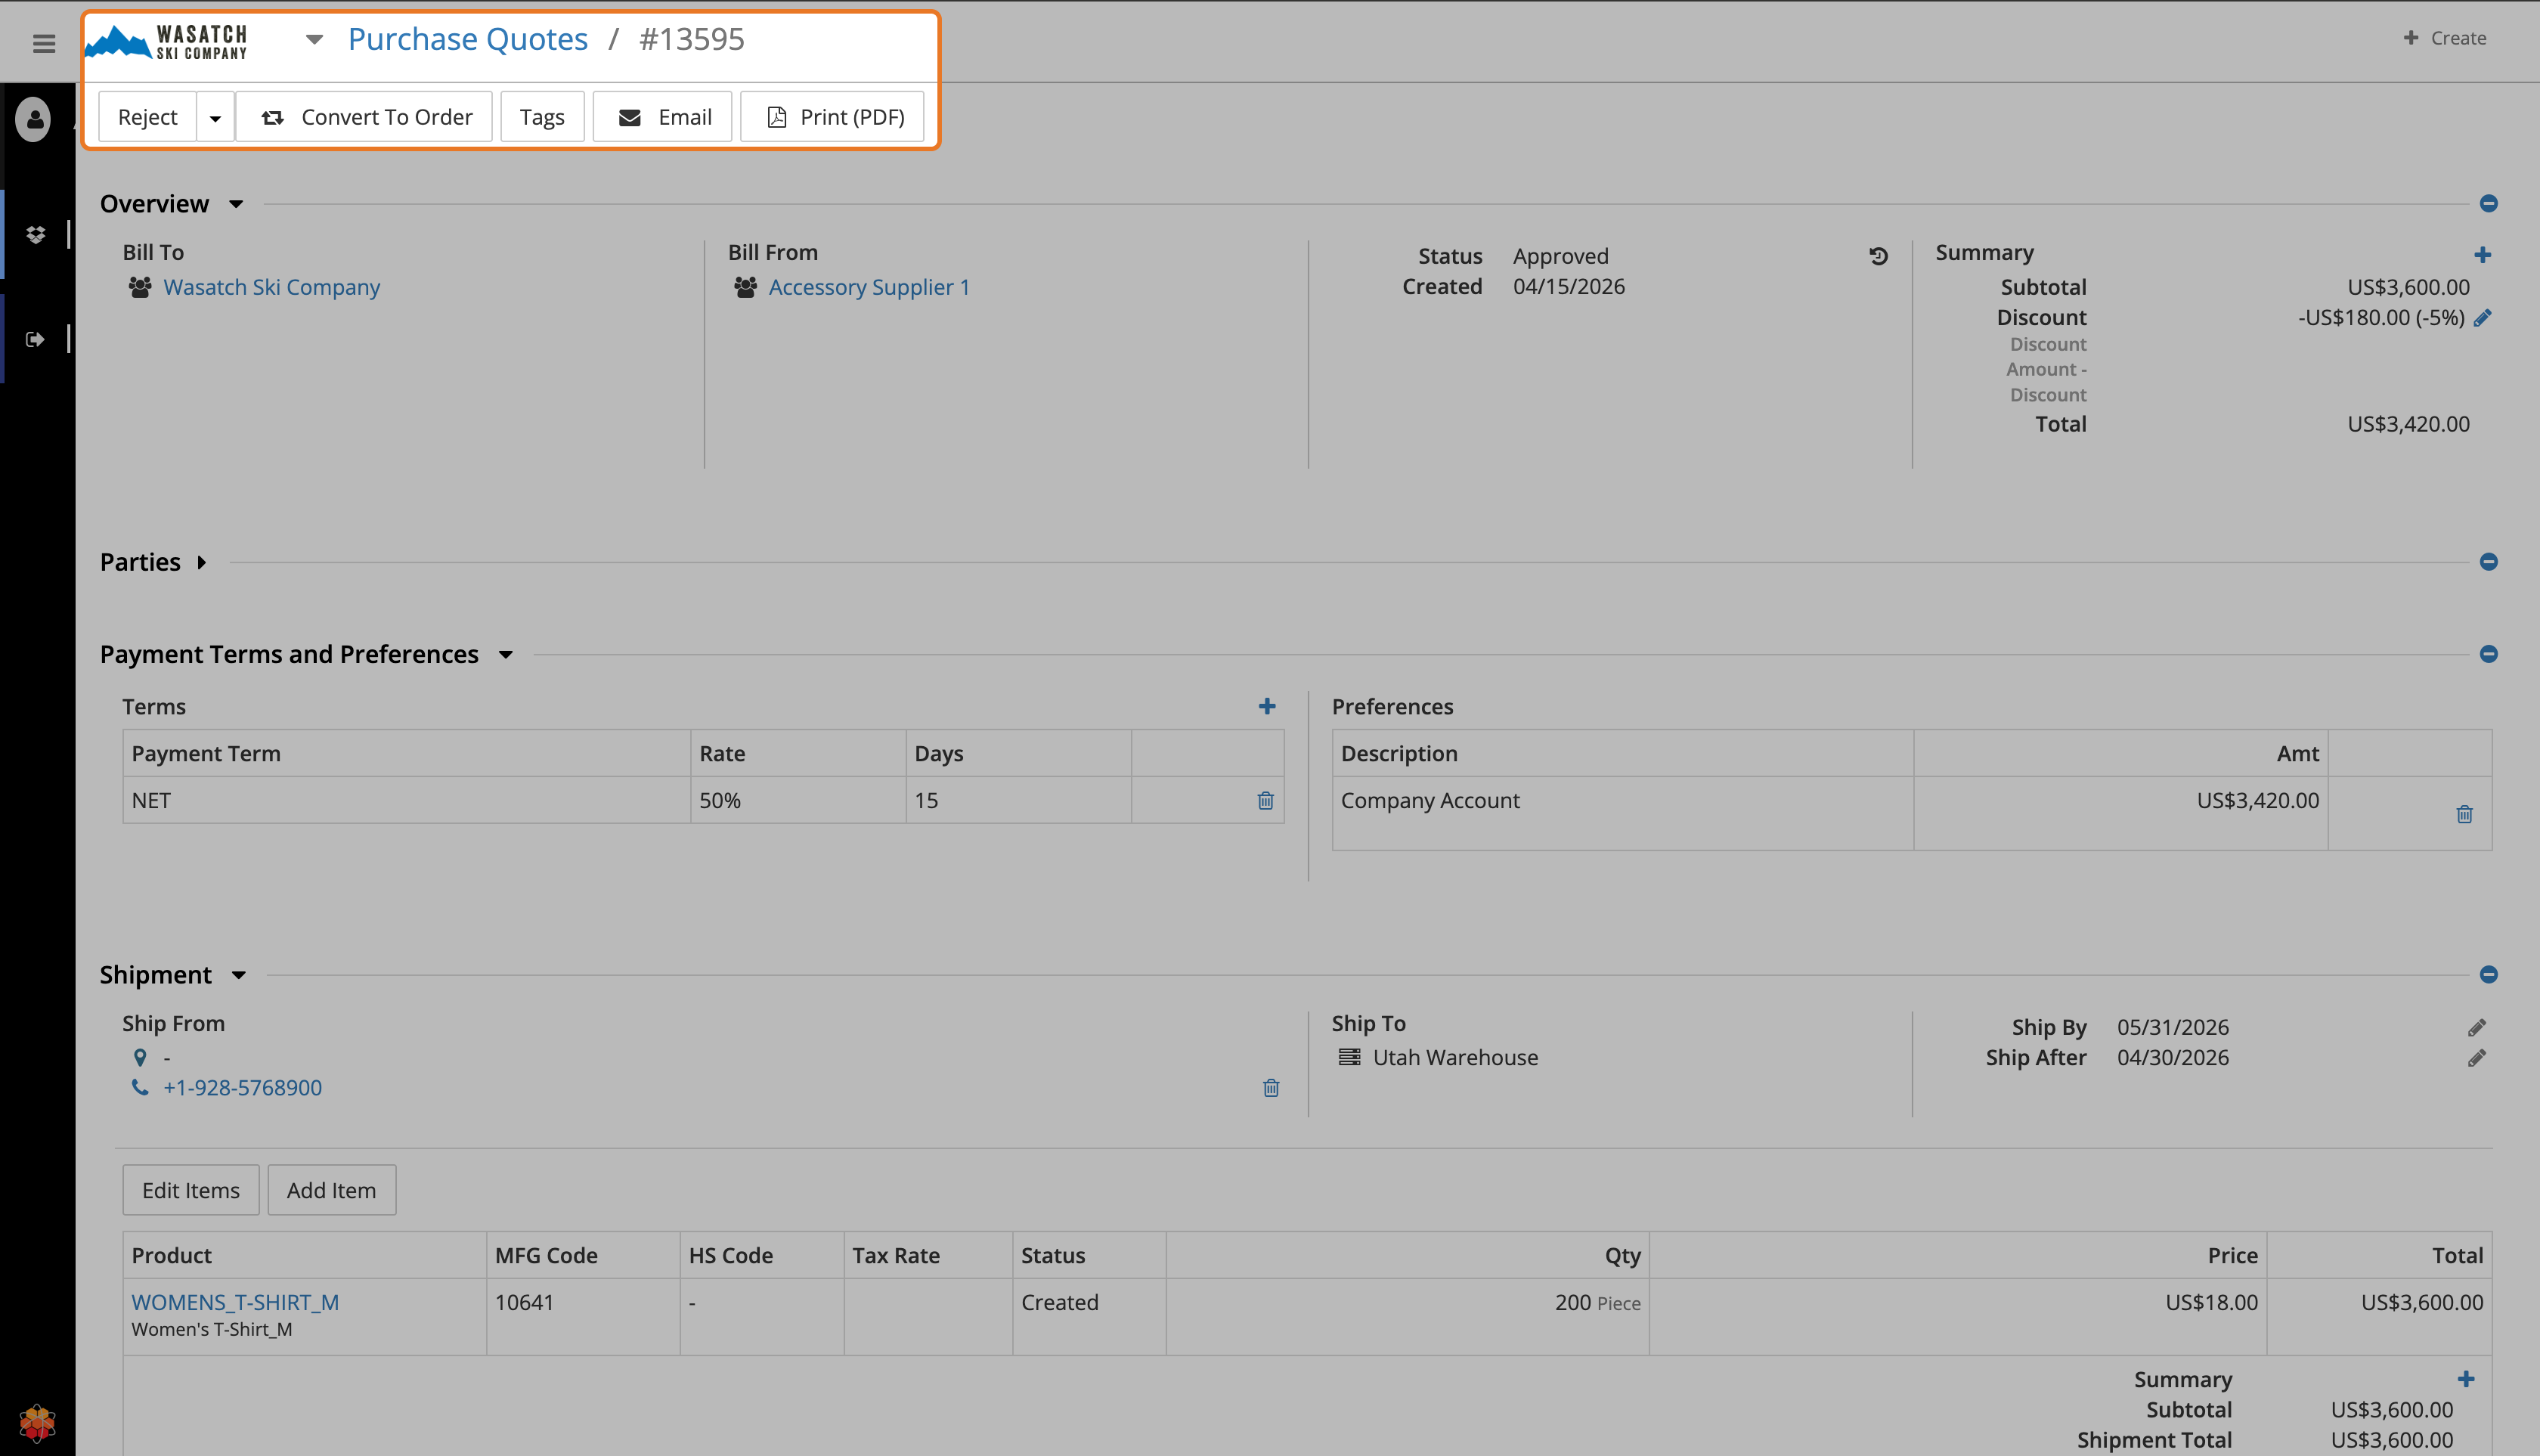The height and width of the screenshot is (1456, 2540).
Task: Email this purchase quote
Action: [663, 117]
